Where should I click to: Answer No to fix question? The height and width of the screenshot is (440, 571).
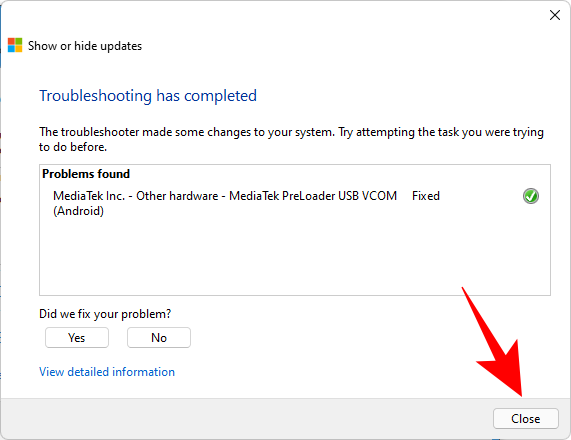(159, 338)
